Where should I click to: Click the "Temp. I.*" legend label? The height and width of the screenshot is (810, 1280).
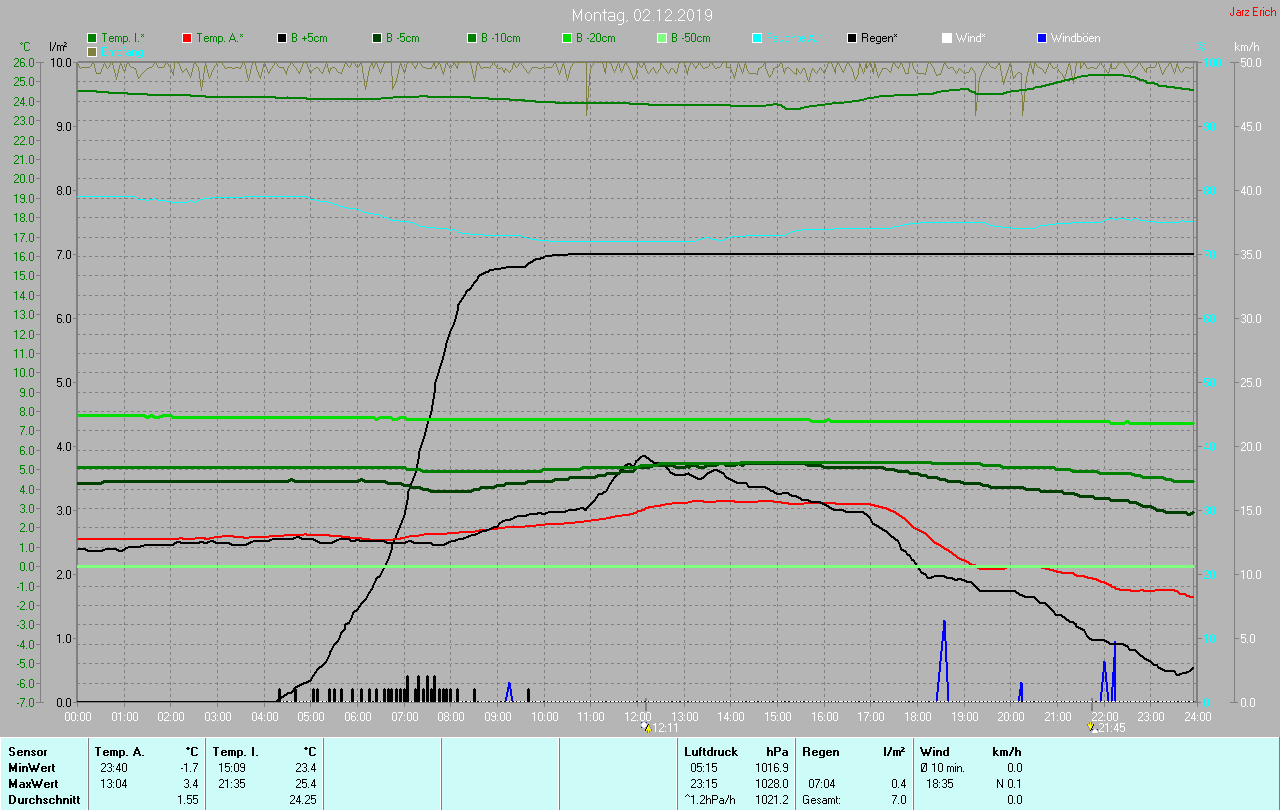[123, 38]
